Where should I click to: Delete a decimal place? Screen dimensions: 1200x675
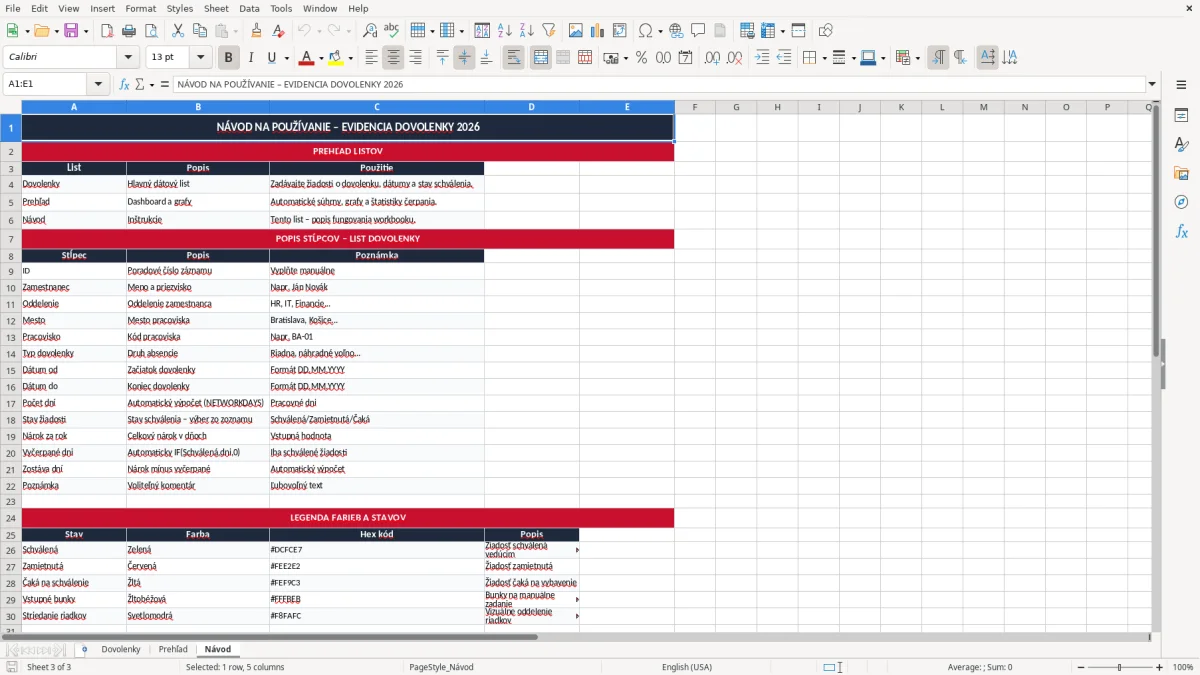point(735,58)
